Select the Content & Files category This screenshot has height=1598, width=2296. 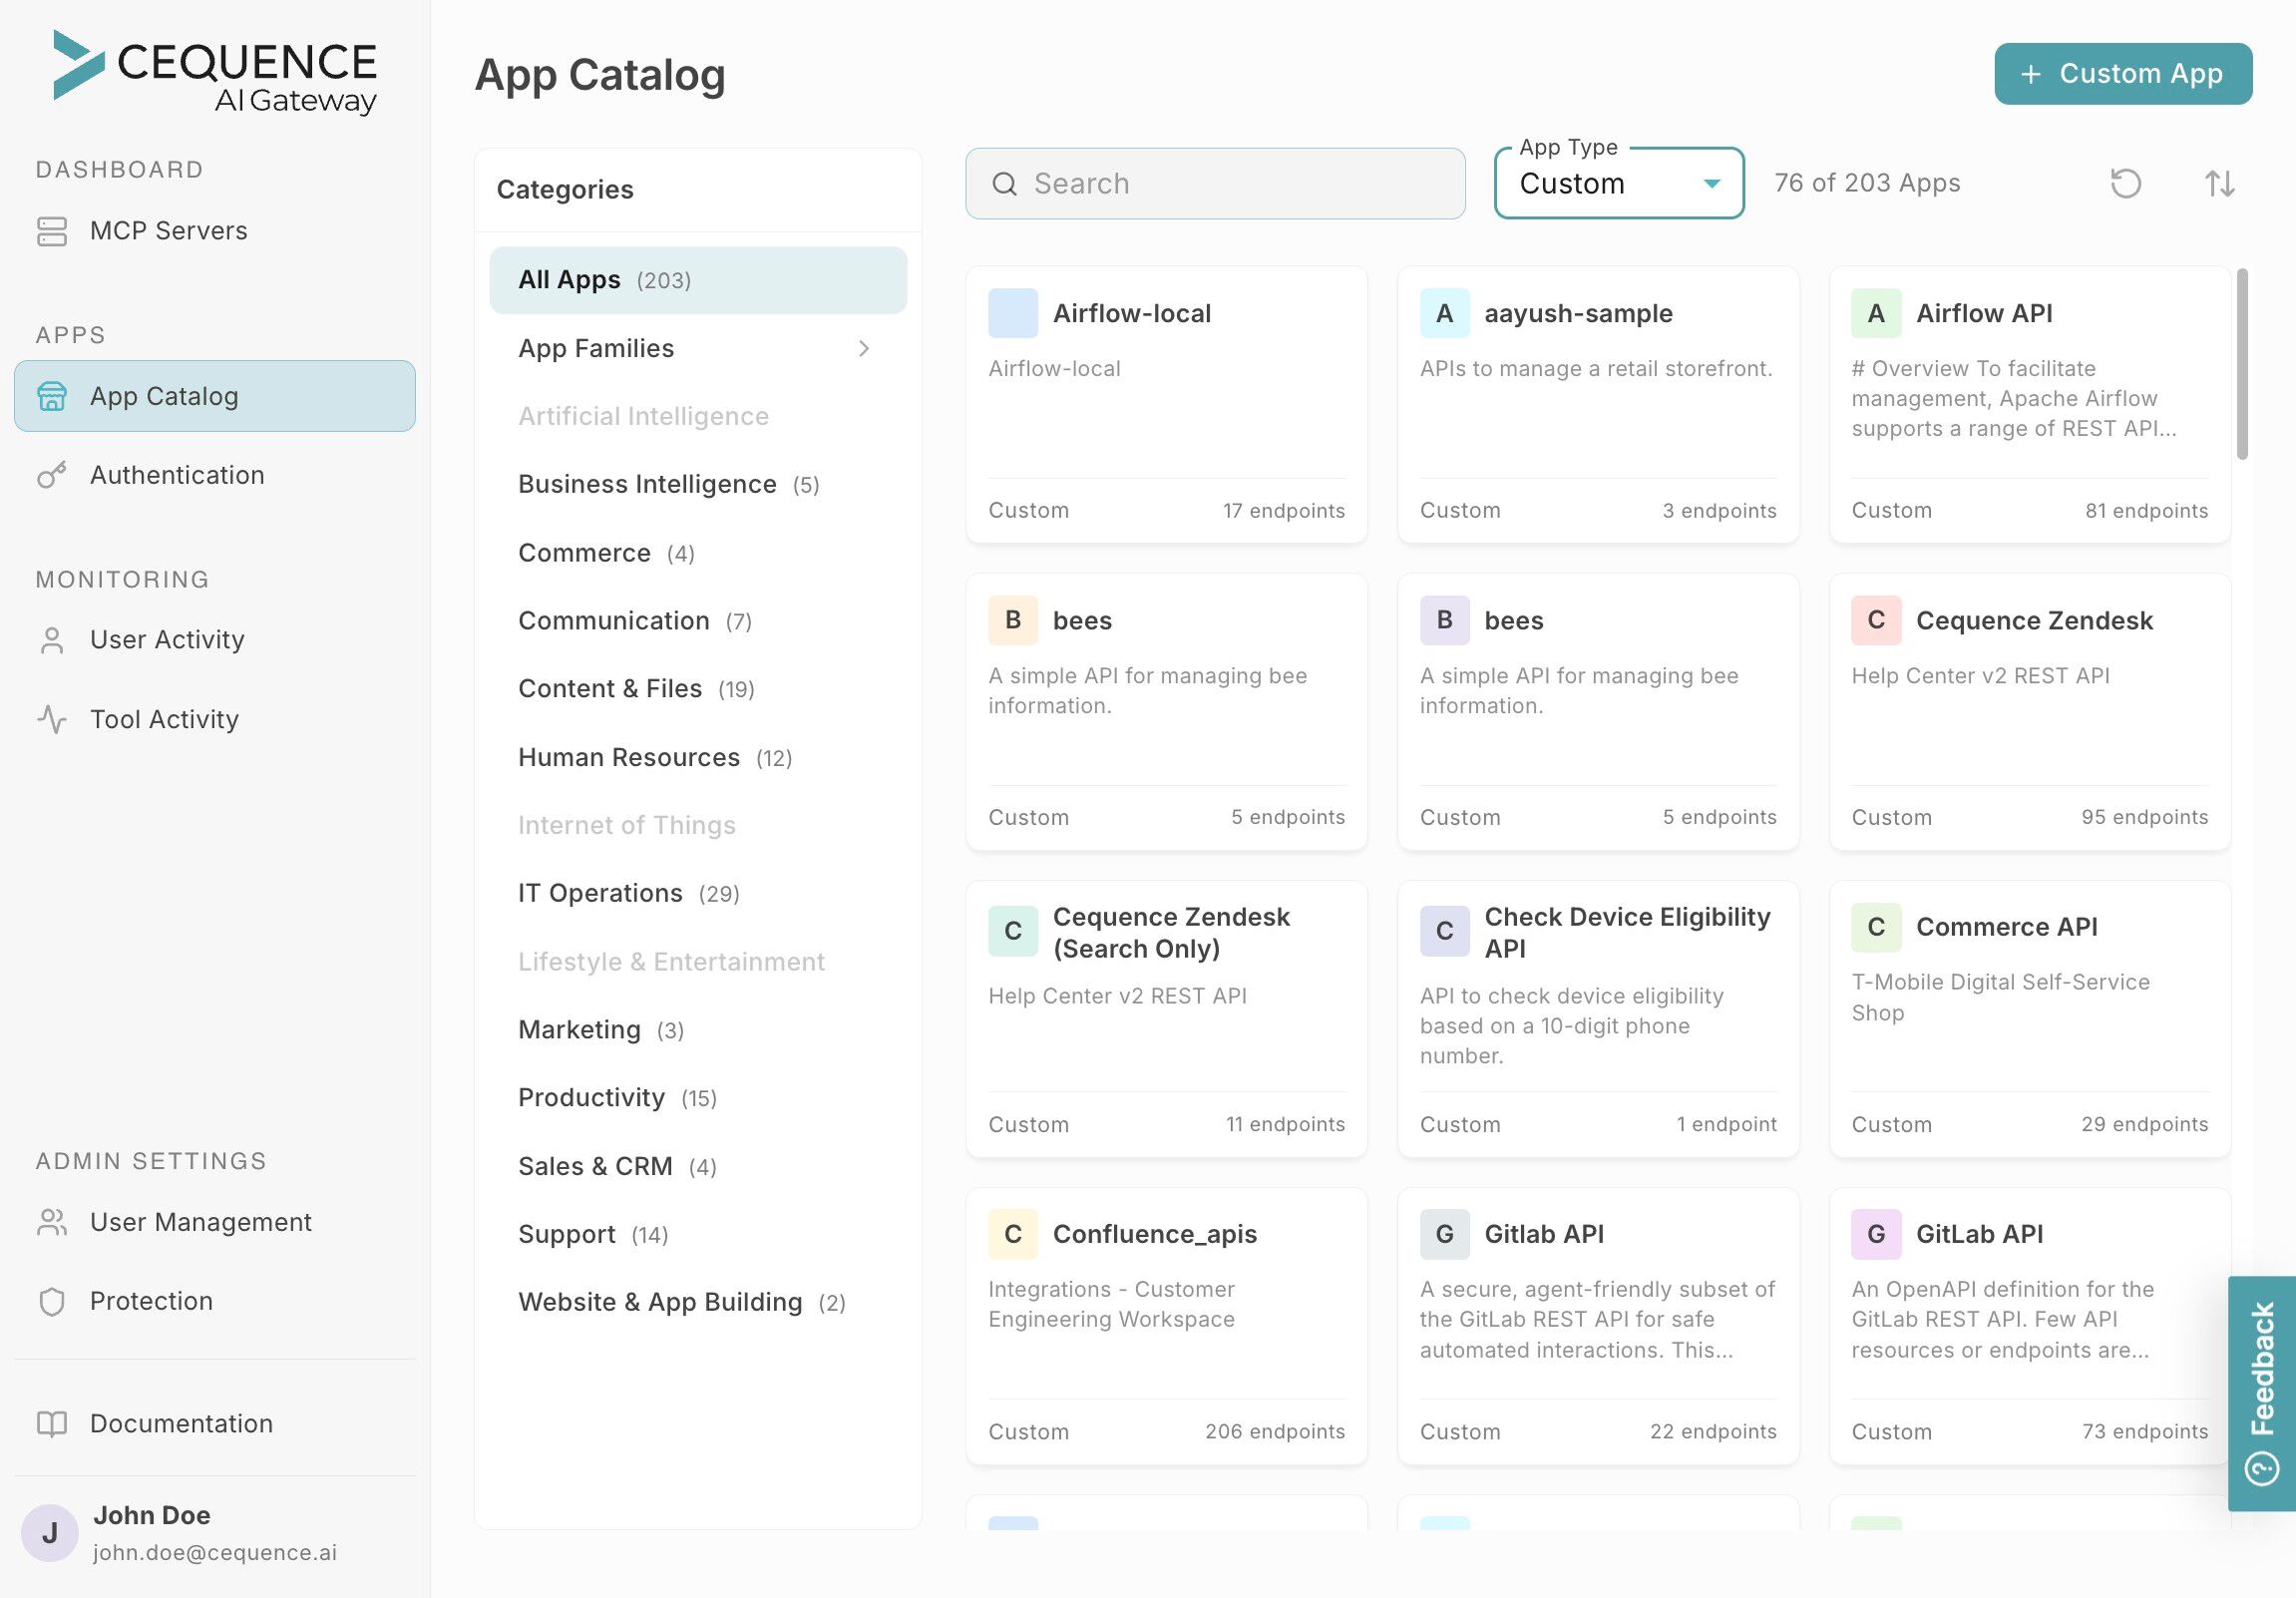[610, 689]
